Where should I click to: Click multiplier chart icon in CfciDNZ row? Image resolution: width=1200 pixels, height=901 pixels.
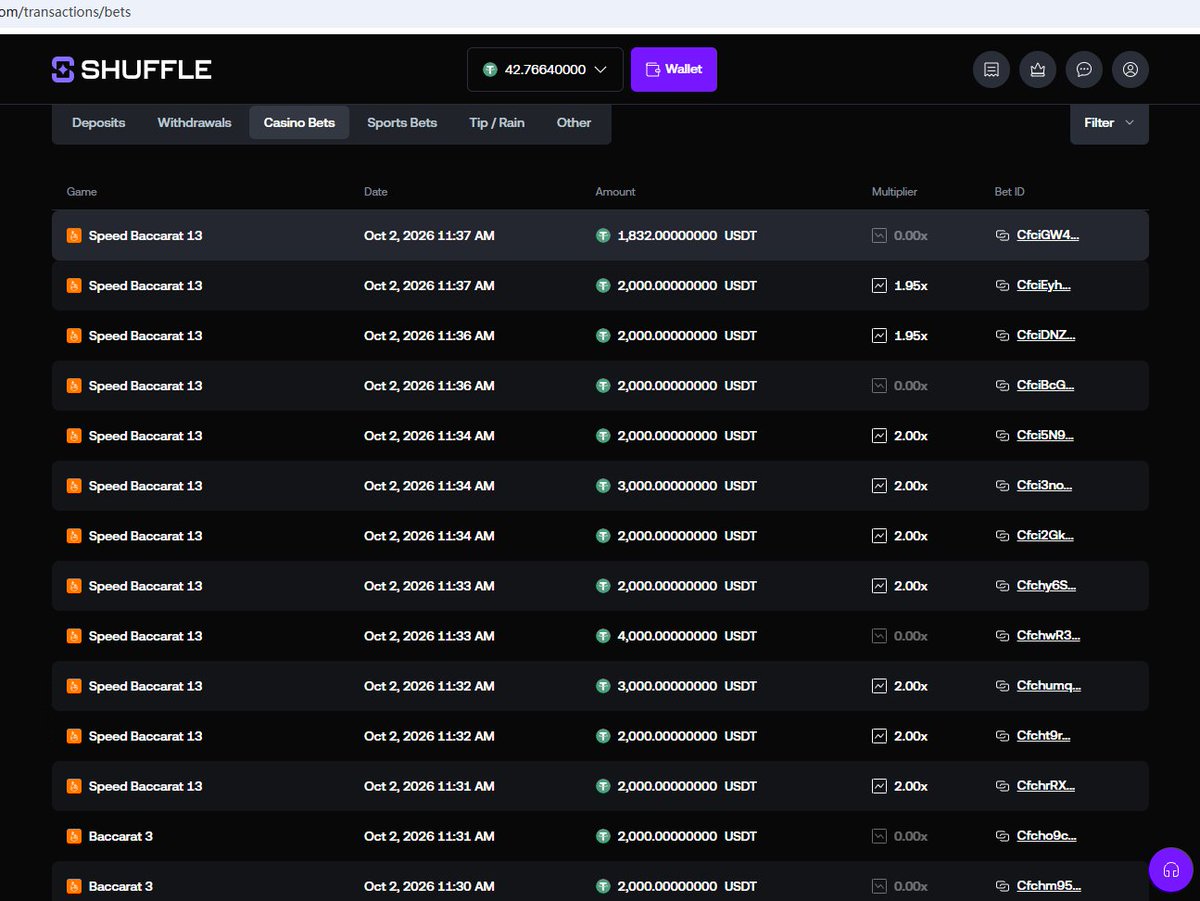(879, 336)
